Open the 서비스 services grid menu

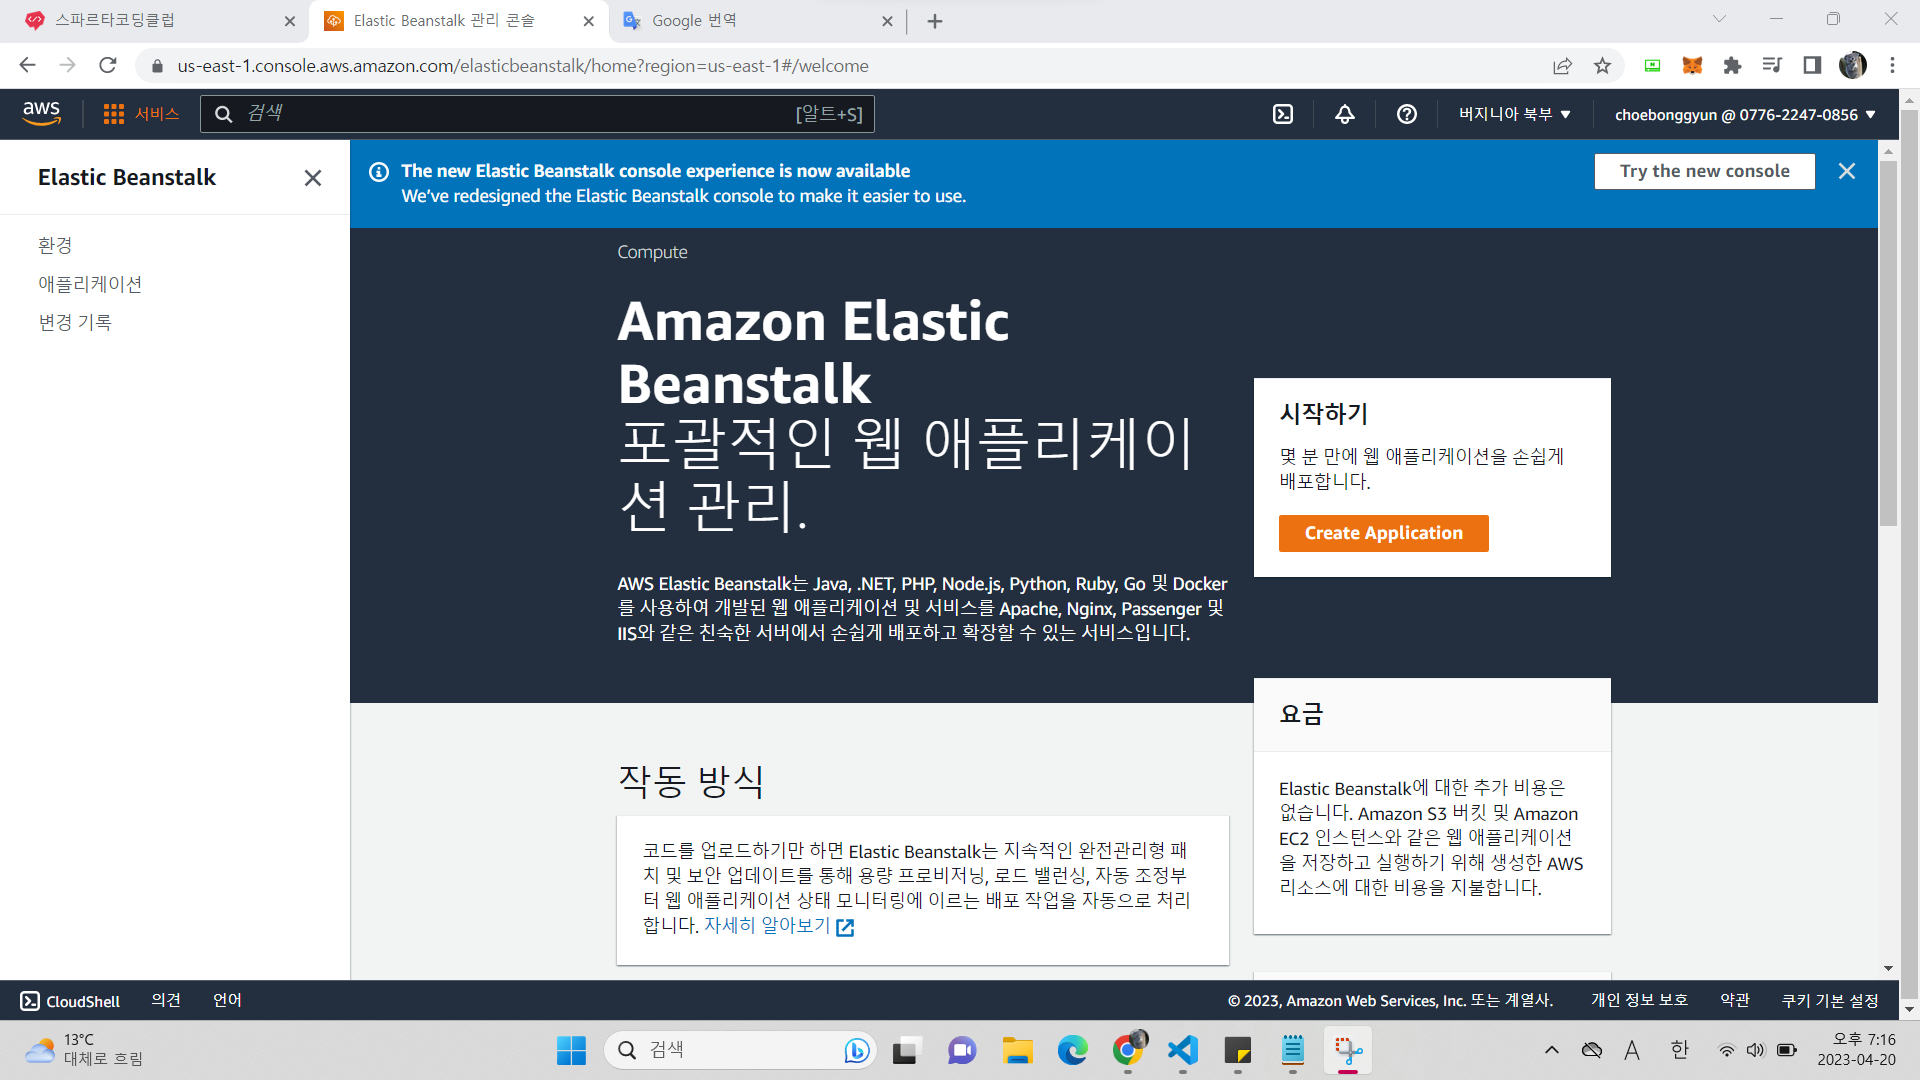[141, 114]
